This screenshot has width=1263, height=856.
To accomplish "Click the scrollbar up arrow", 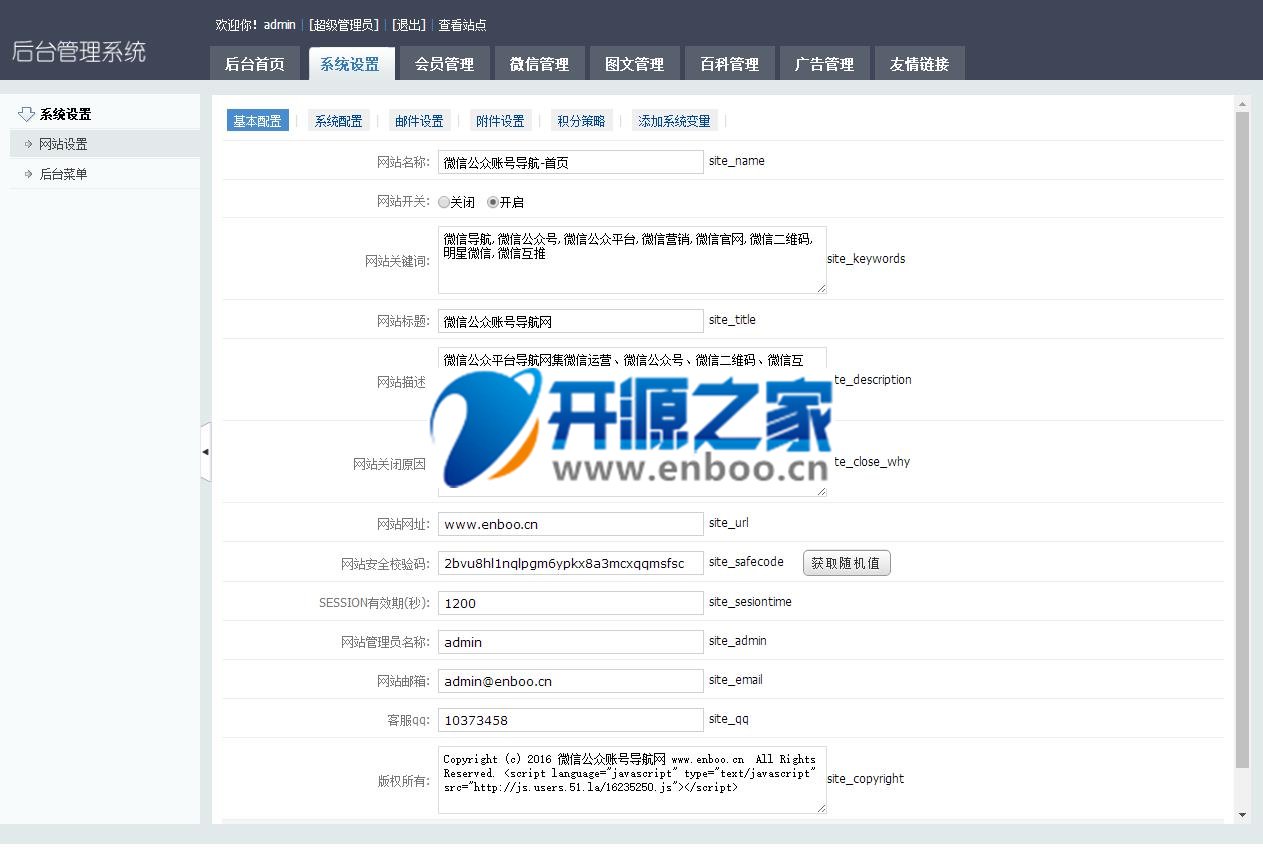I will tap(1243, 103).
